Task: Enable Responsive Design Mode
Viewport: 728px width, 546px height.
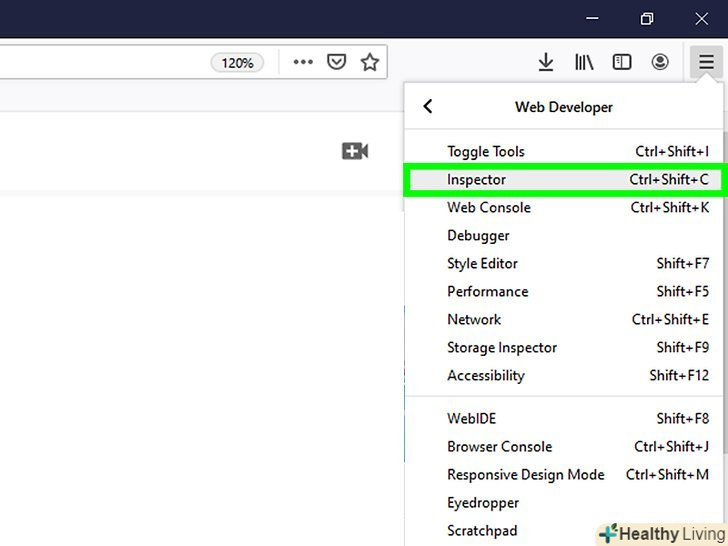Action: (x=526, y=475)
